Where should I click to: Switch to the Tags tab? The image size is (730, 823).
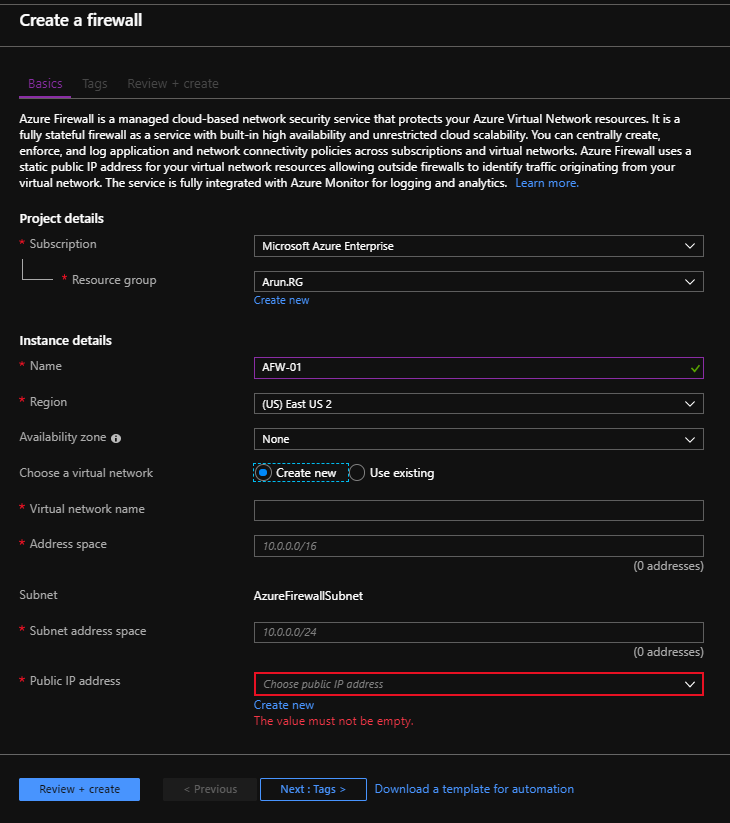click(x=94, y=84)
